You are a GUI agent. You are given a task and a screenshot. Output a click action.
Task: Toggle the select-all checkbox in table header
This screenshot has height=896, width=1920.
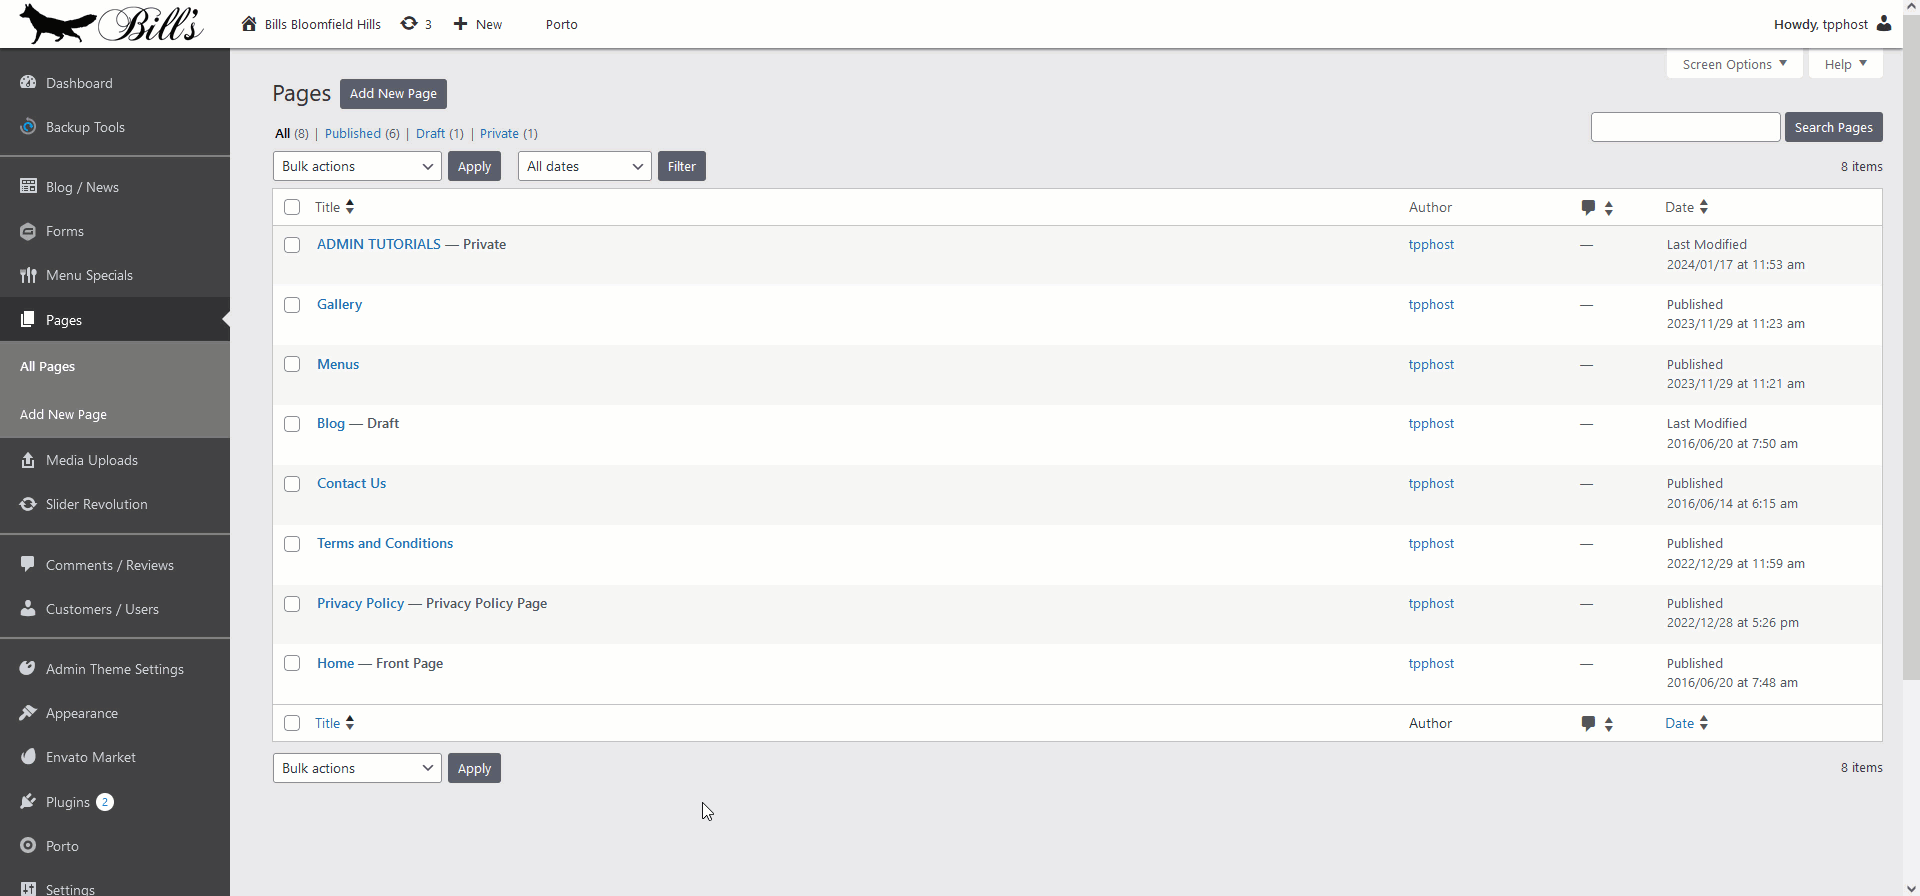tap(292, 207)
